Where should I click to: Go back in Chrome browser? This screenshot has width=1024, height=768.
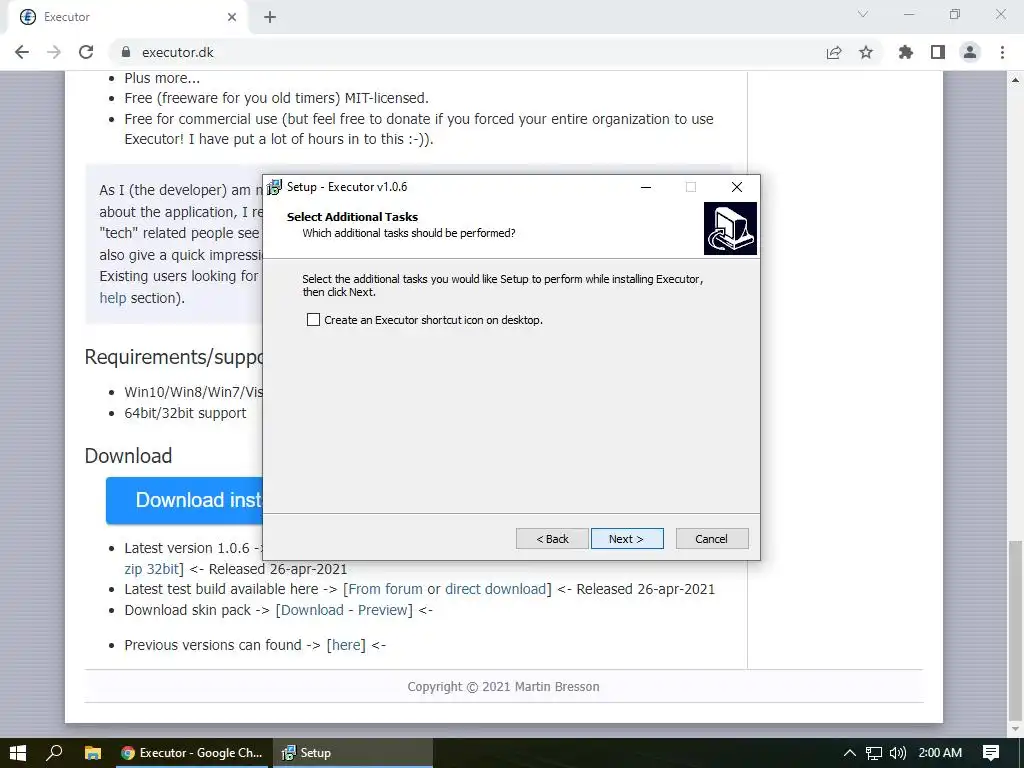click(x=22, y=52)
